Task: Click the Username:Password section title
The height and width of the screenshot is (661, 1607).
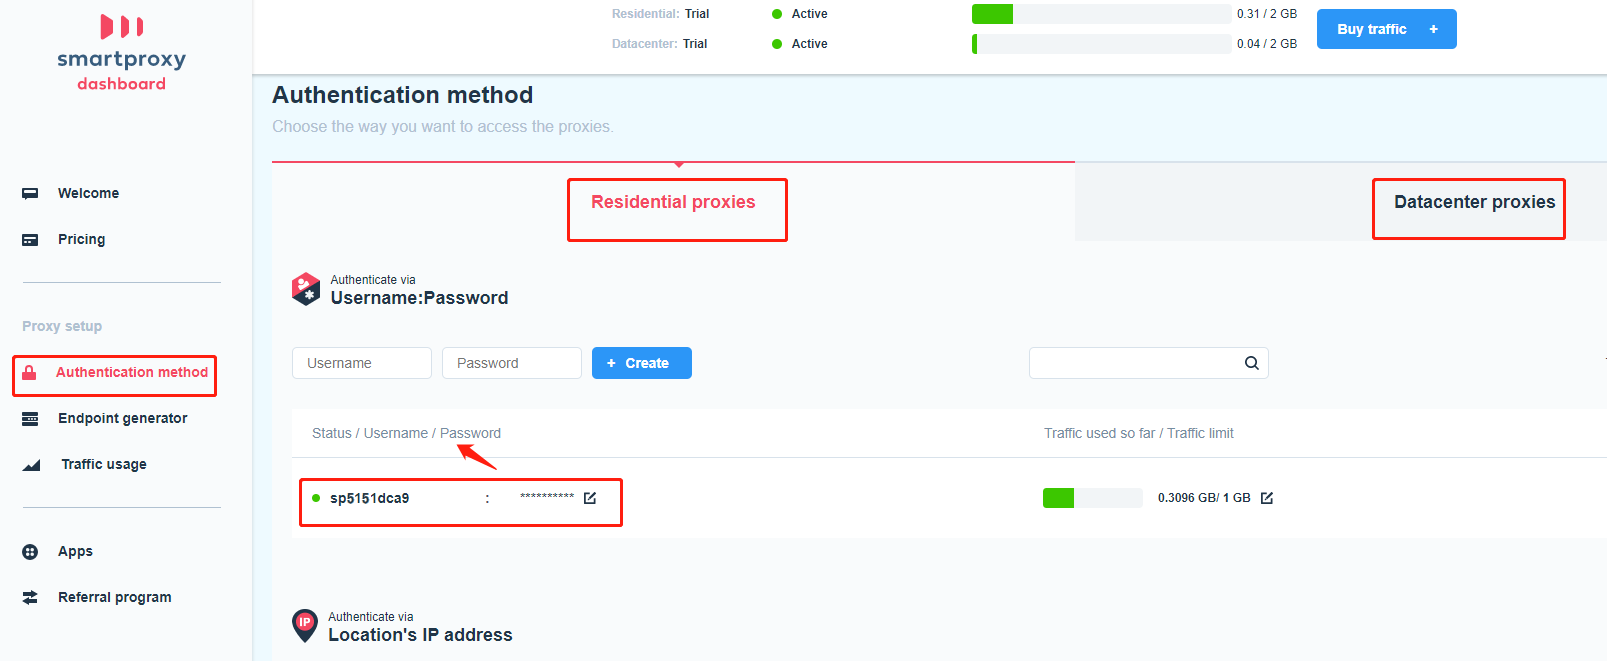Action: (x=420, y=298)
